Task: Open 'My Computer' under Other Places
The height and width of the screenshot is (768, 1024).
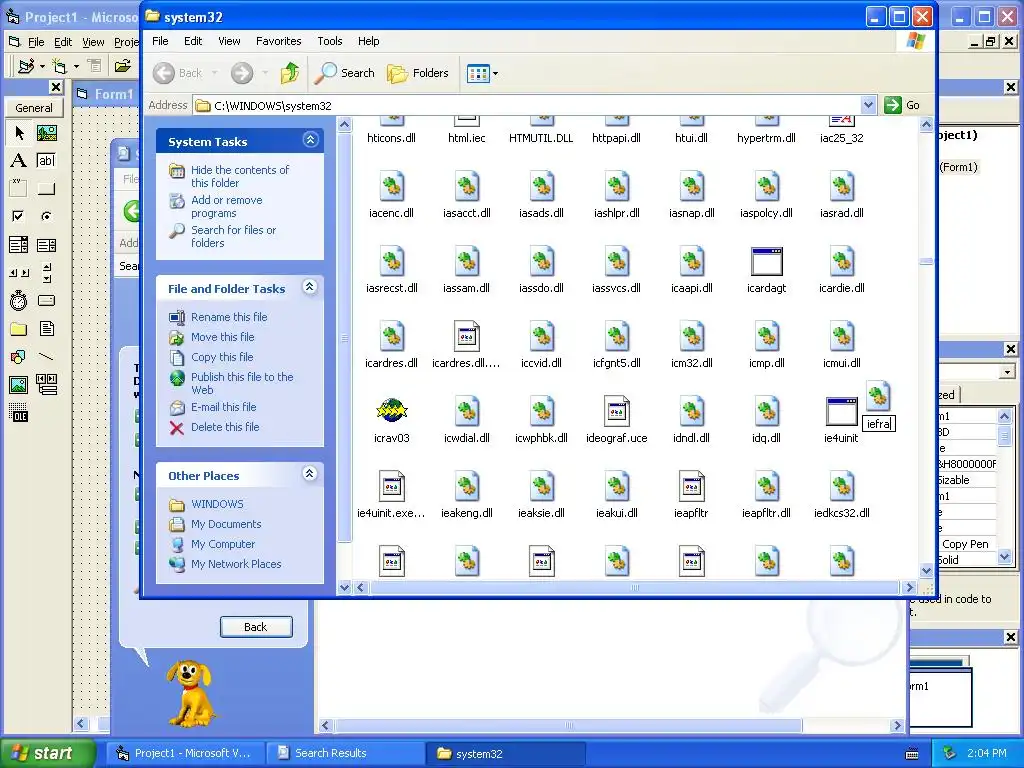Action: click(x=223, y=544)
